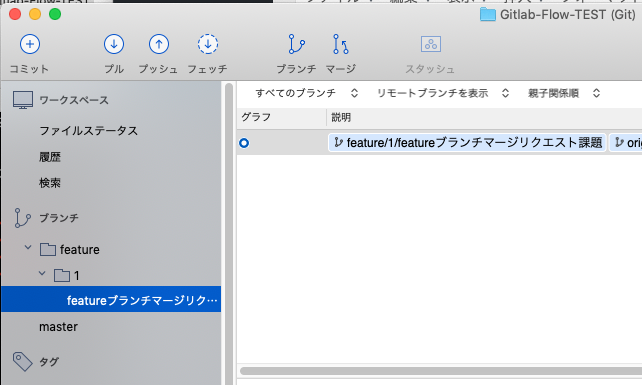
Task: Collapse the feature folder chevron
Action: pyautogui.click(x=28, y=247)
